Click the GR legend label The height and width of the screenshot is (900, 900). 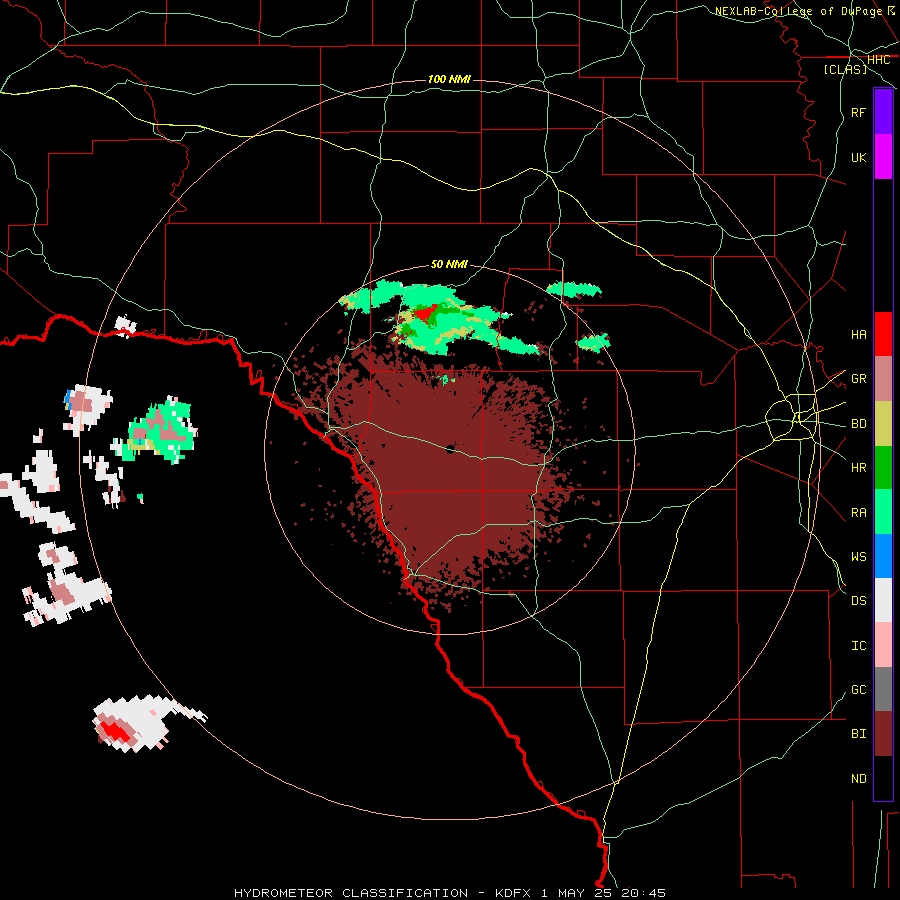[x=858, y=379]
